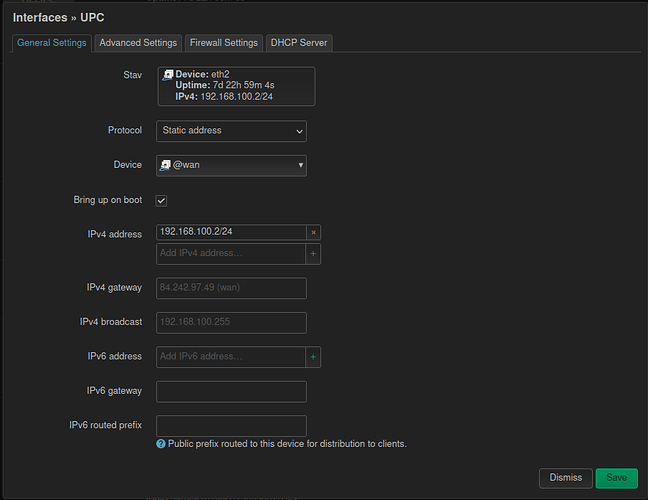Viewport: 648px width, 500px height.
Task: Focus the Add IPv4 address field
Action: [x=231, y=254]
